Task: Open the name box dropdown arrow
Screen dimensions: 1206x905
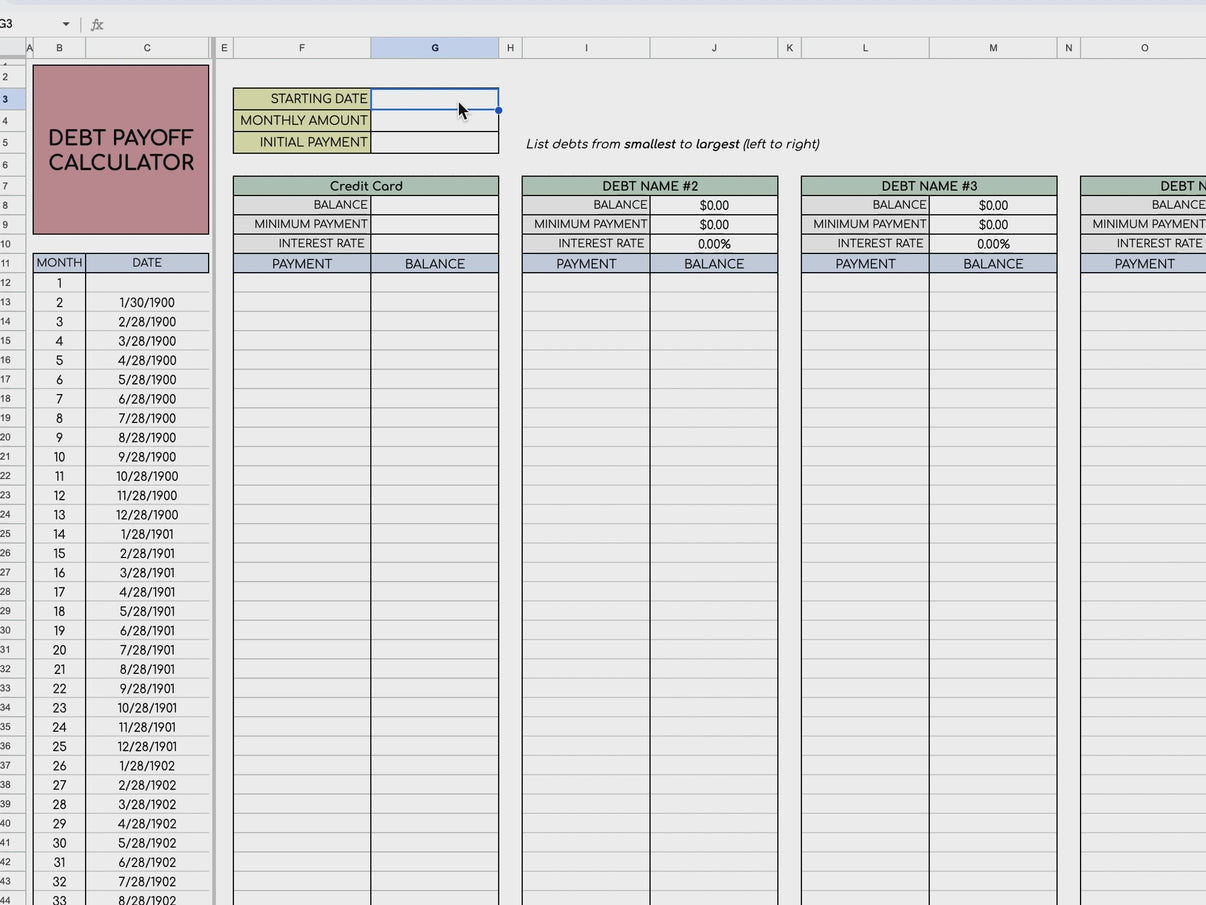Action: click(64, 24)
